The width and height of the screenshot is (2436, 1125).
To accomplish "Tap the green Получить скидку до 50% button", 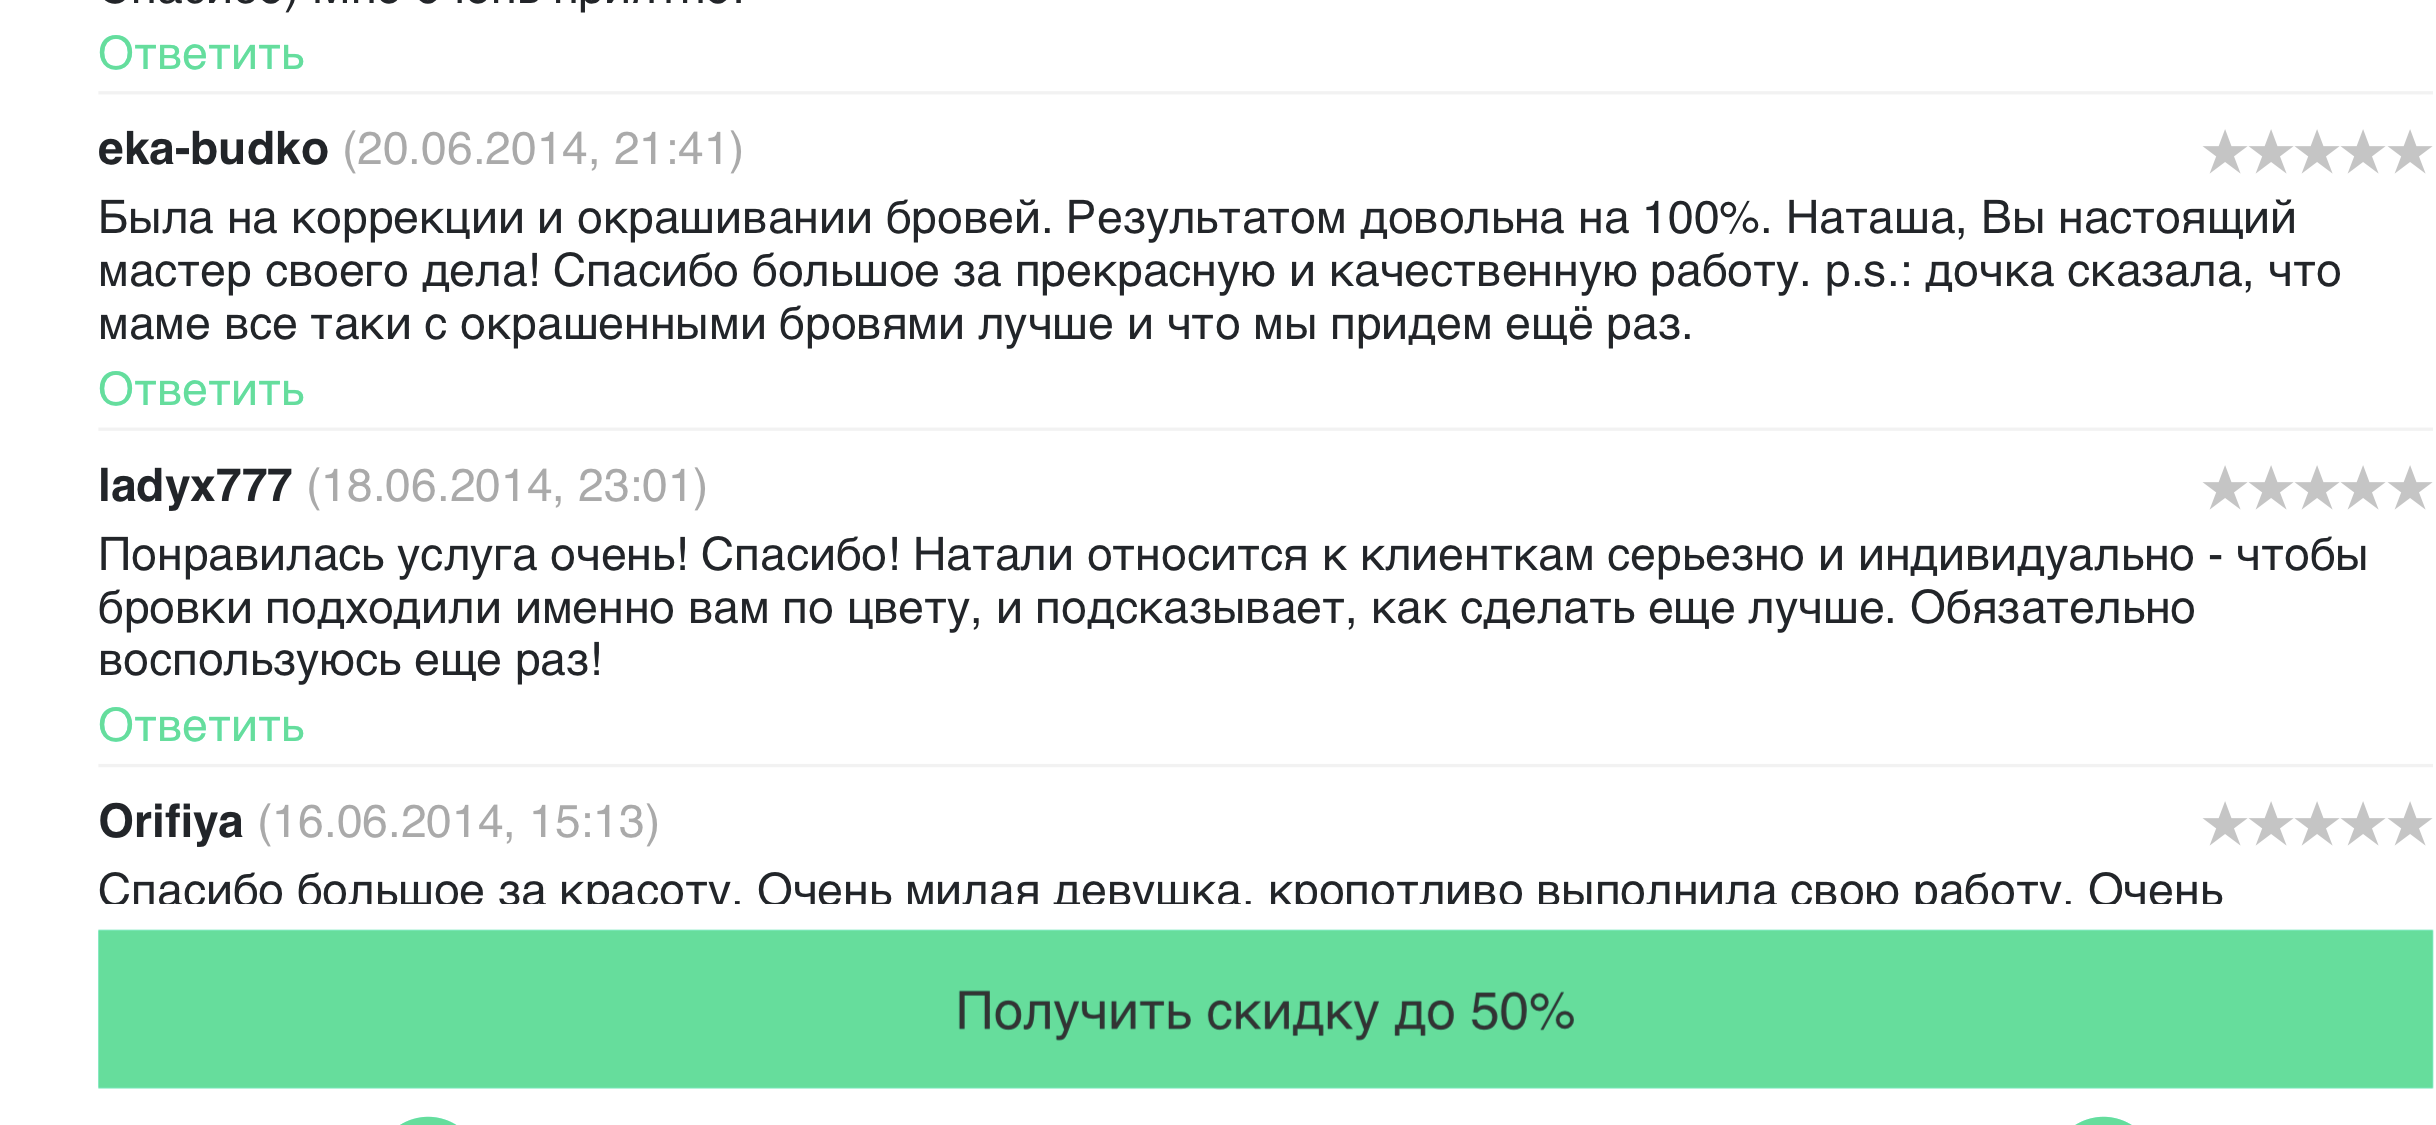I will click(x=1265, y=1009).
